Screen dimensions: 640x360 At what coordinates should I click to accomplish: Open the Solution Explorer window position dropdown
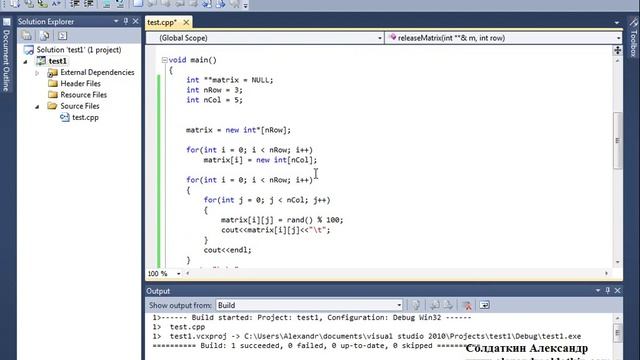coord(116,21)
